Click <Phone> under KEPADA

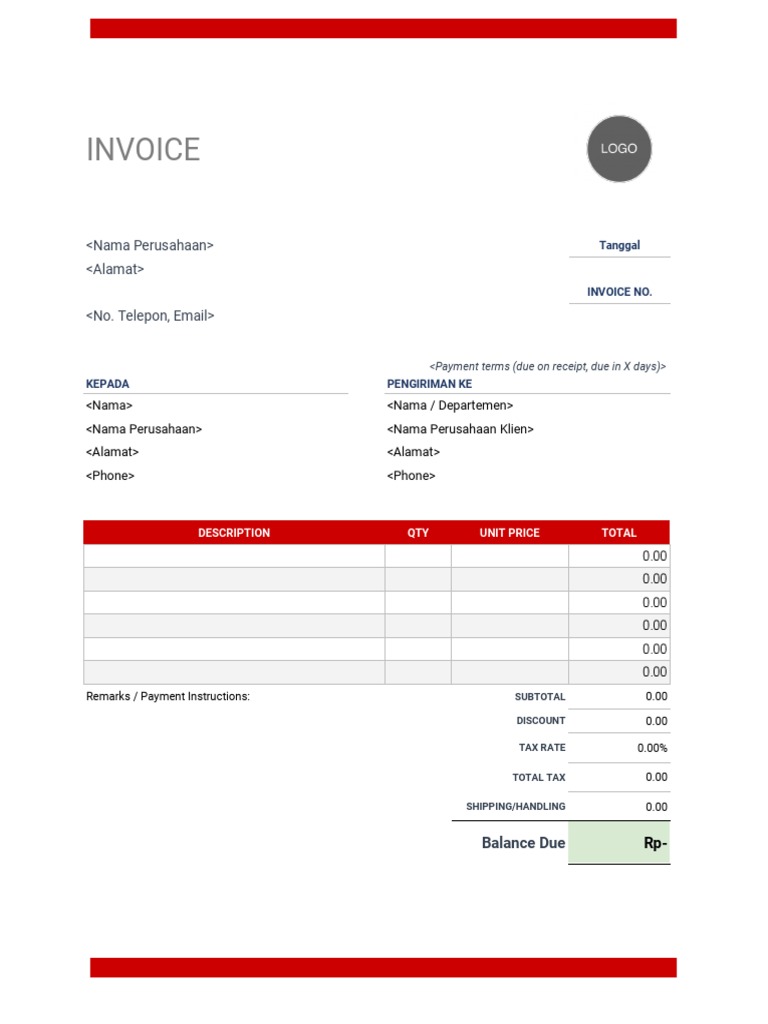[110, 475]
